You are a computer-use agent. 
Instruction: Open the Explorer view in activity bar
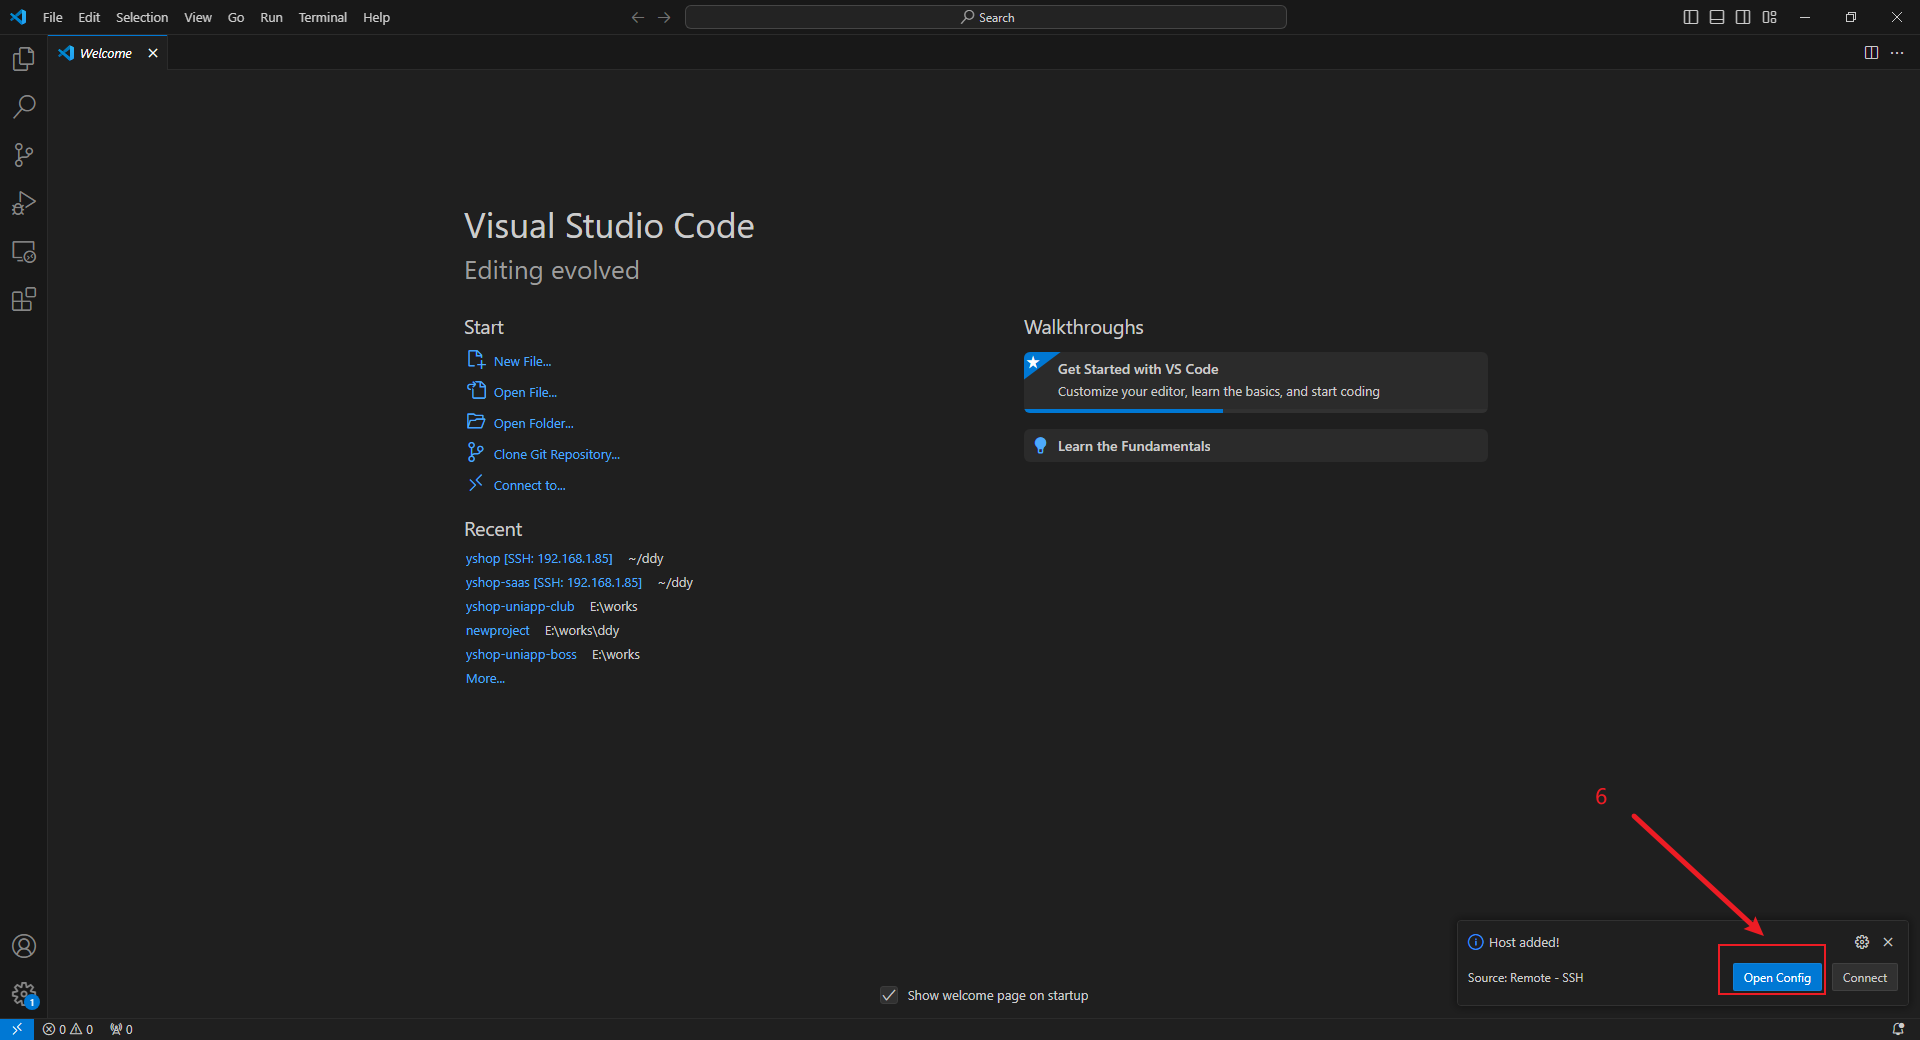click(x=23, y=59)
